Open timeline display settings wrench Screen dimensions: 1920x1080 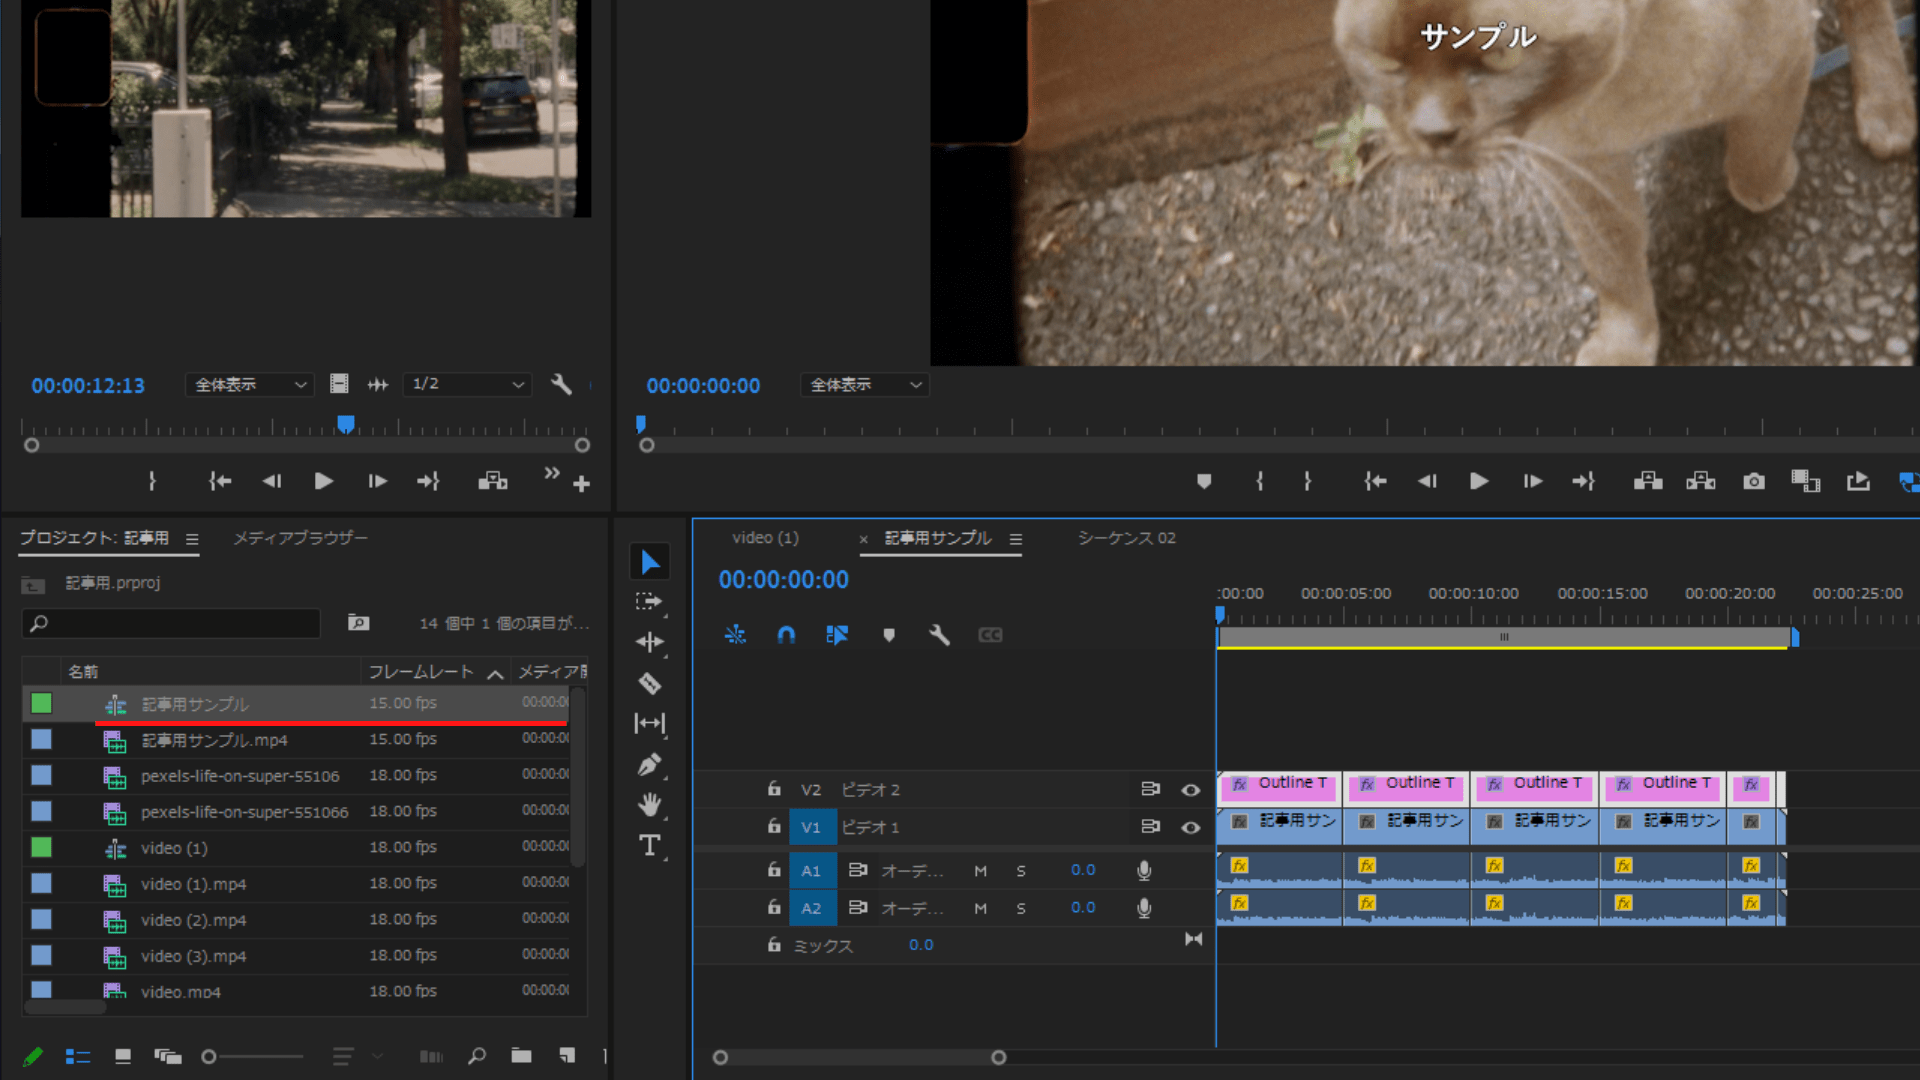pyautogui.click(x=938, y=635)
